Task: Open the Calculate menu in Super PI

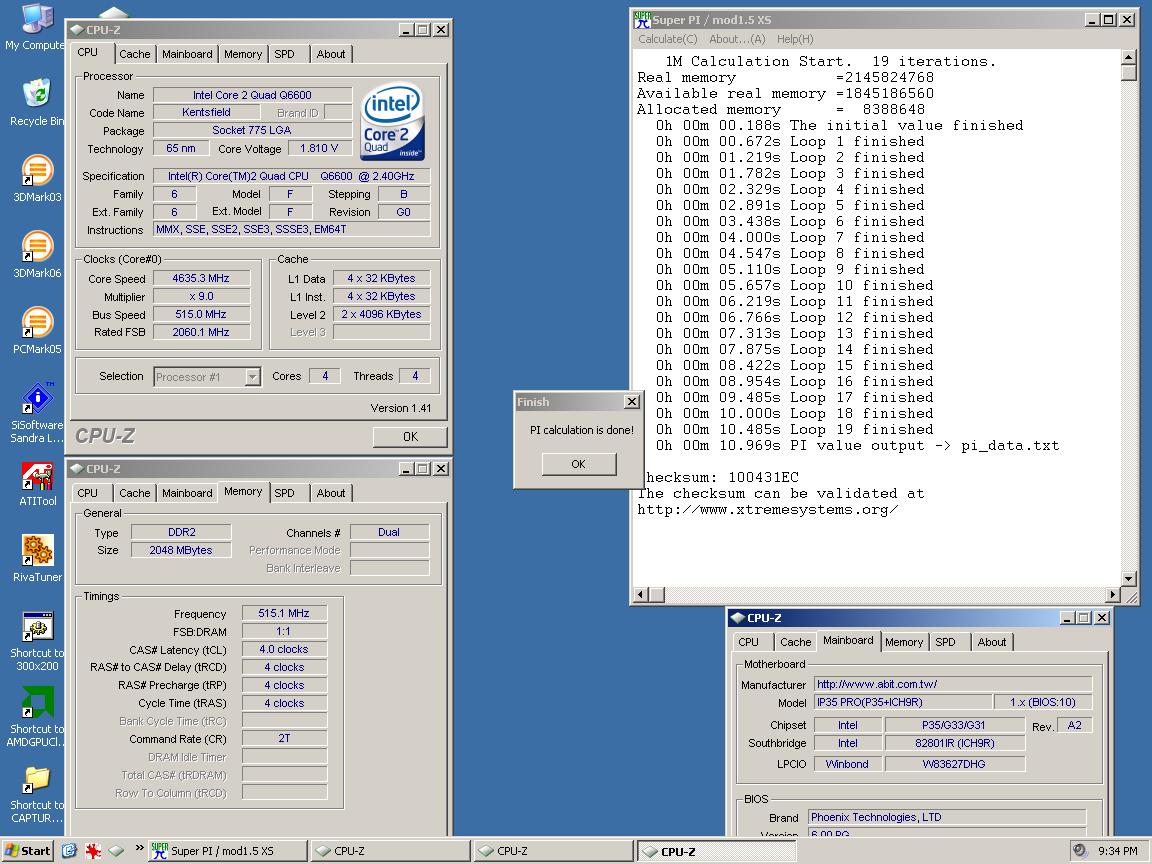Action: [667, 39]
